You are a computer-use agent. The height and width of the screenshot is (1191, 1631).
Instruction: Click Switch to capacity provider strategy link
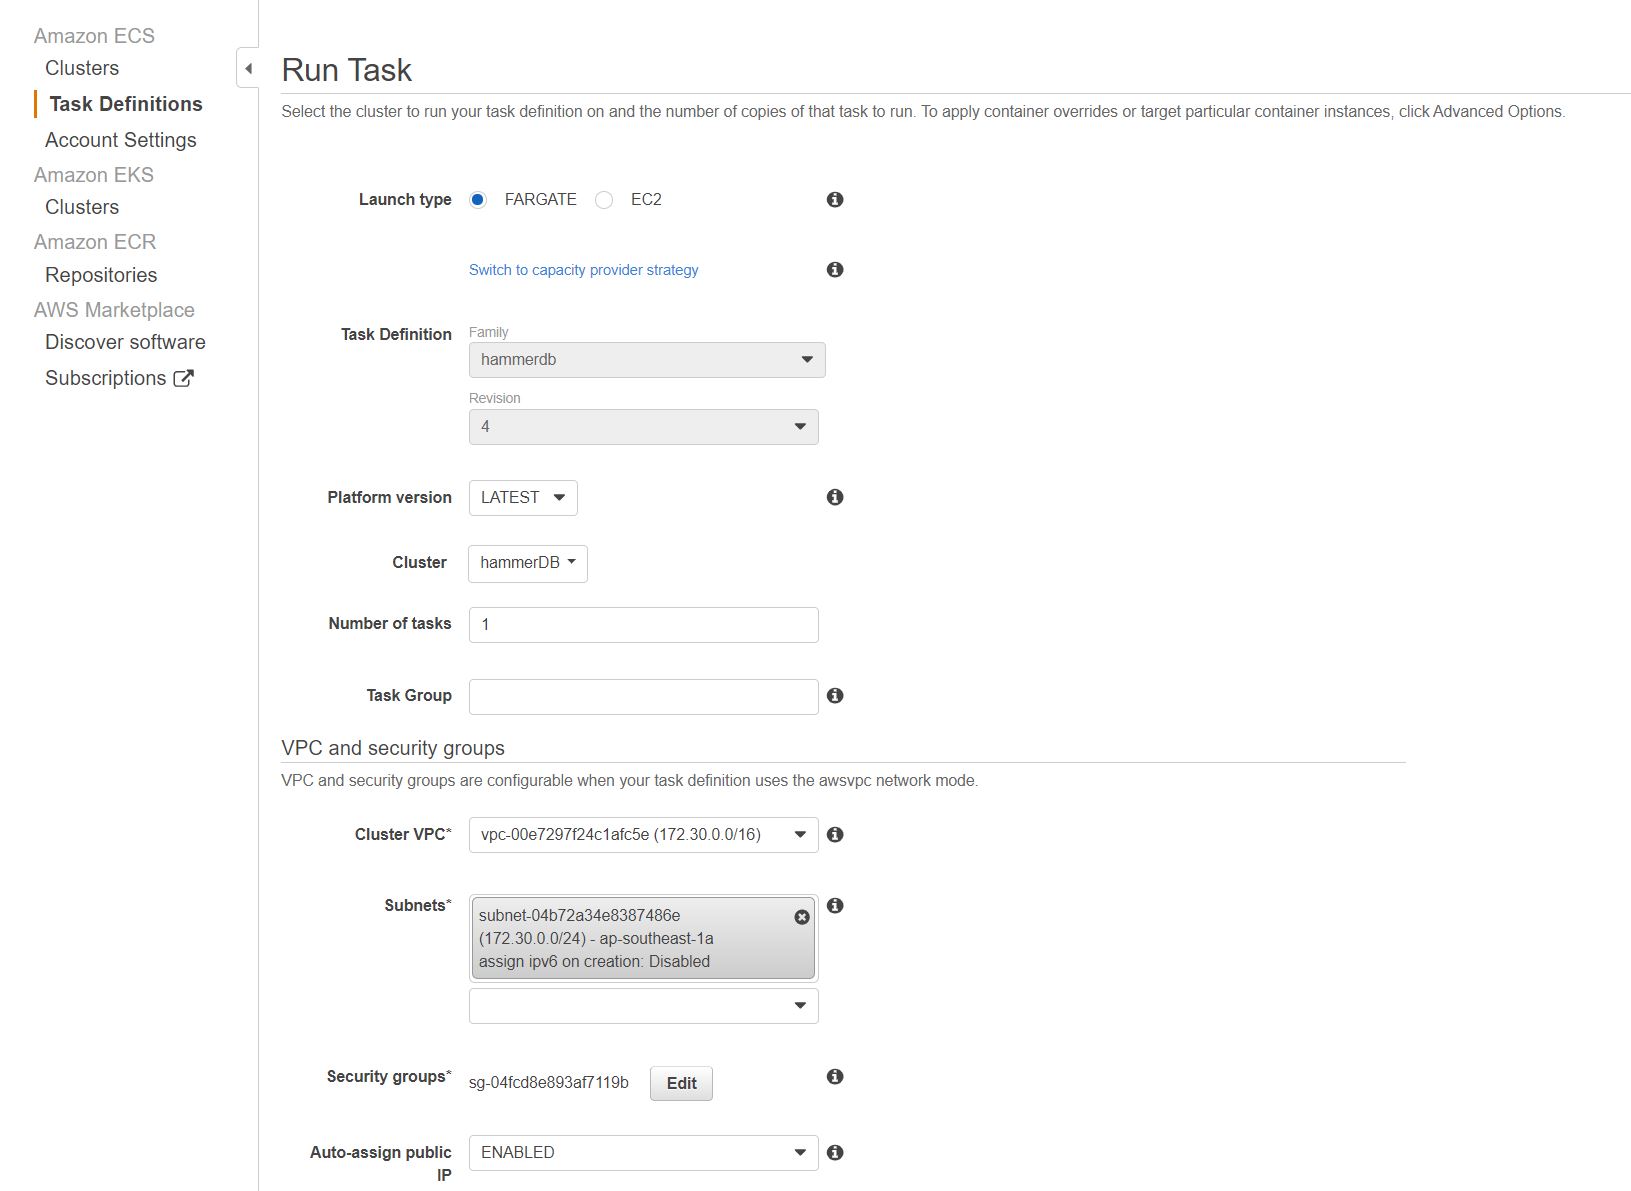[583, 270]
